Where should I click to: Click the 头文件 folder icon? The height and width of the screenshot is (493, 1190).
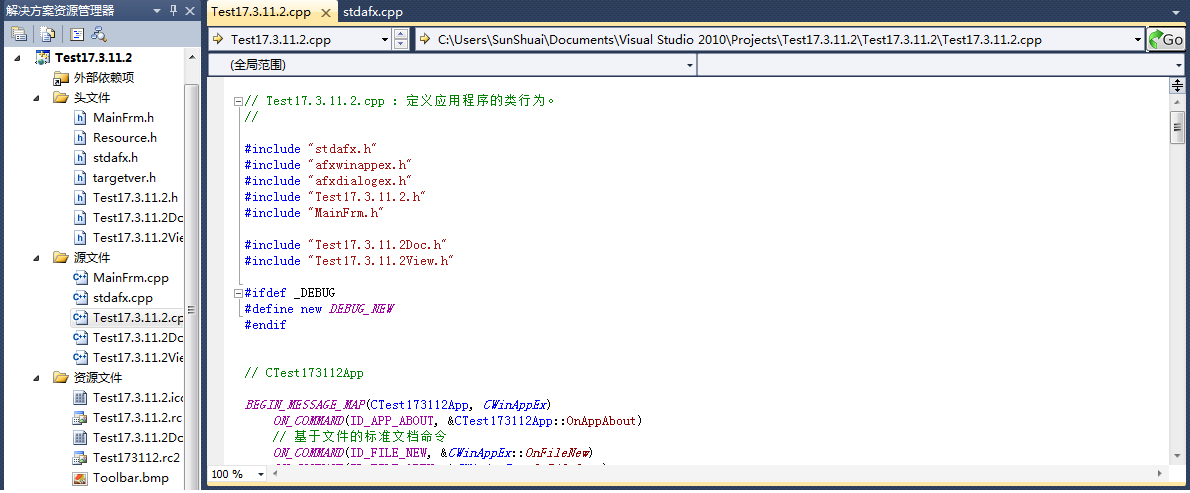pyautogui.click(x=61, y=98)
